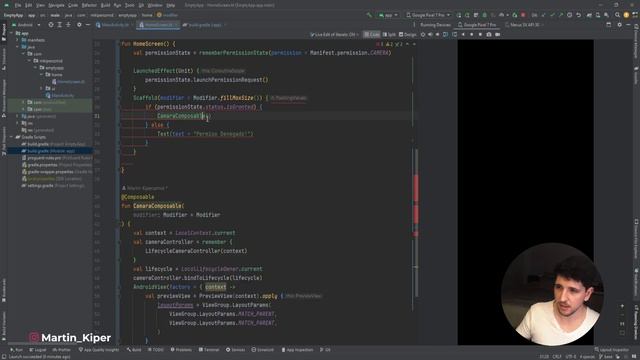Expand the res folder in project tree
640x360 pixels.
point(18,123)
